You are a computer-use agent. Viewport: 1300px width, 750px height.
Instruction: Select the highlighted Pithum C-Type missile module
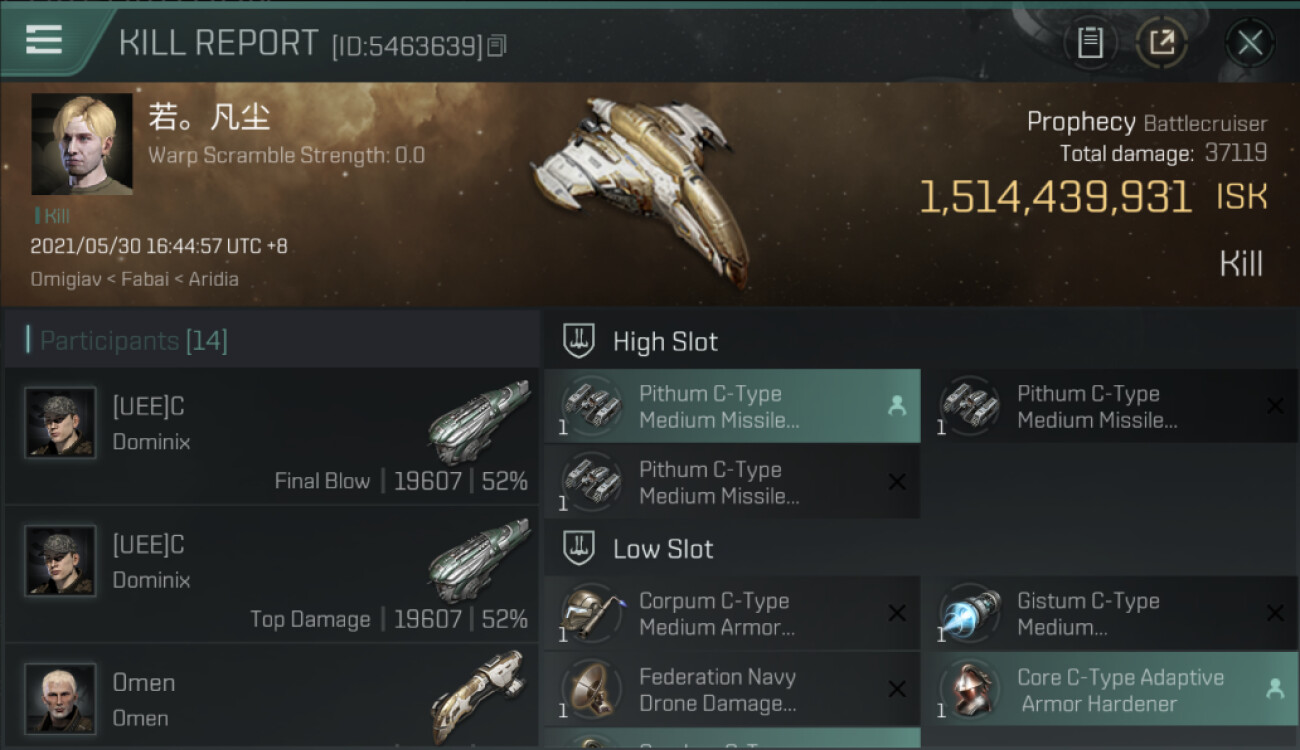(x=732, y=406)
